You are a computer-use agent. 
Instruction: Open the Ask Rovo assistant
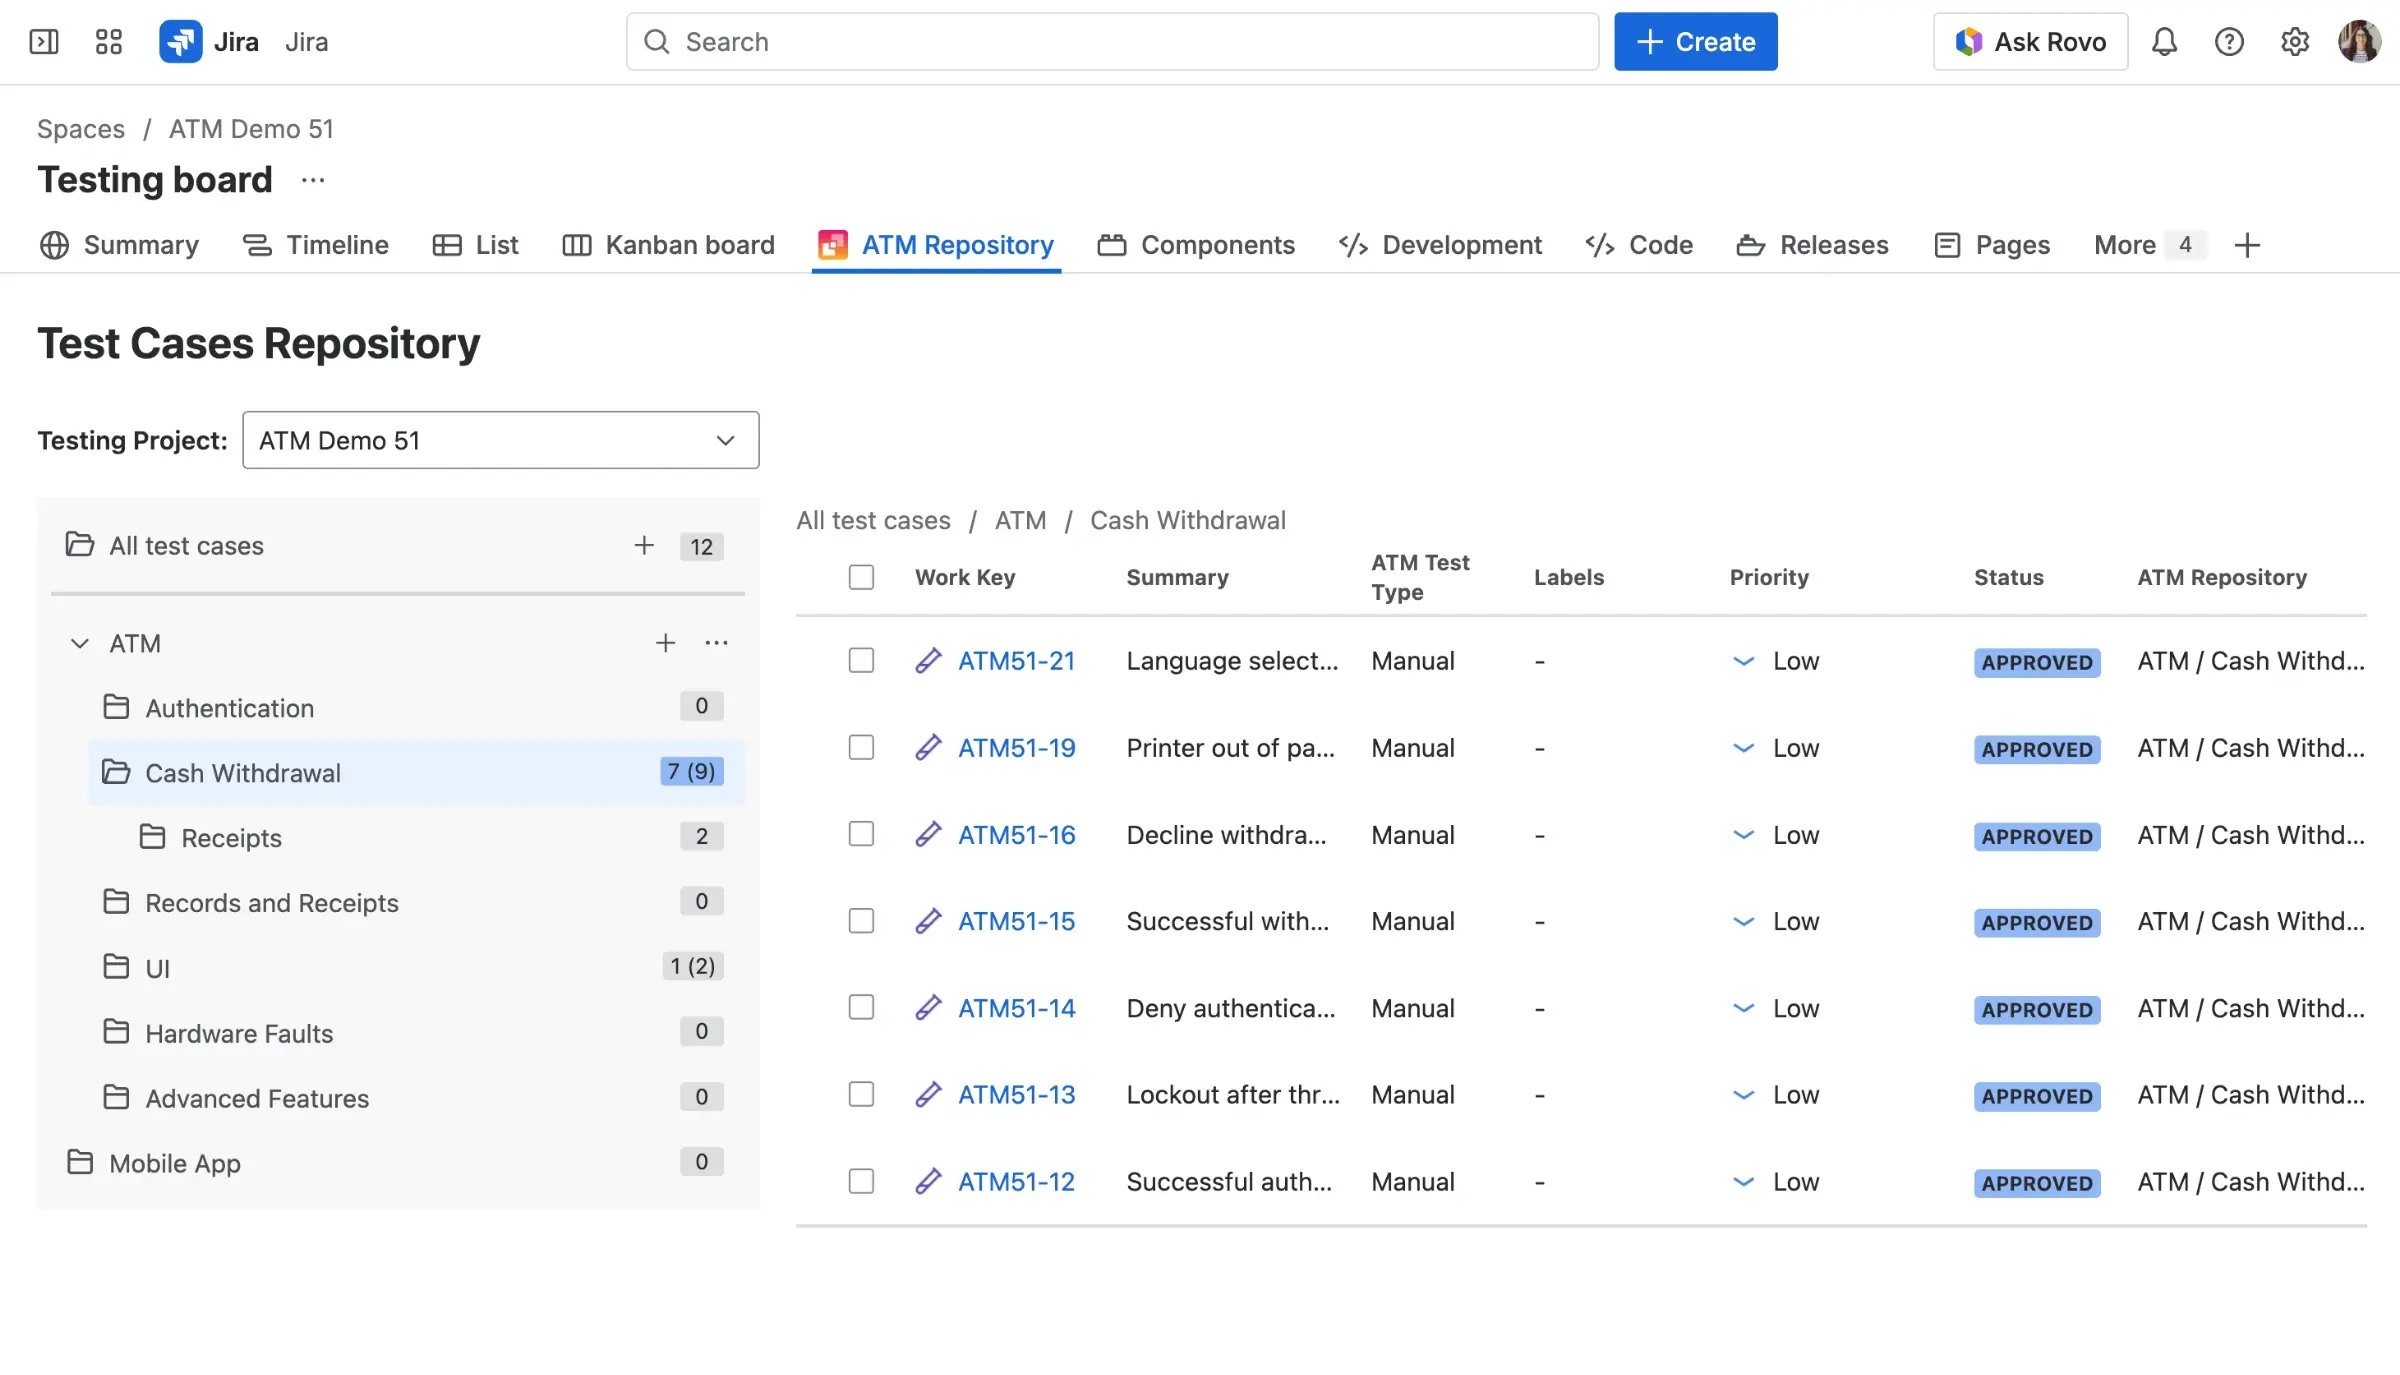[2030, 41]
